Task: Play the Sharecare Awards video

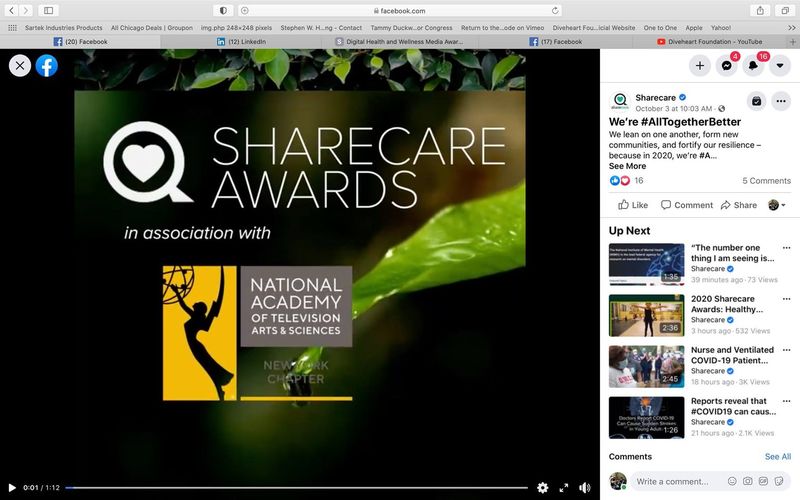Action: [12, 488]
